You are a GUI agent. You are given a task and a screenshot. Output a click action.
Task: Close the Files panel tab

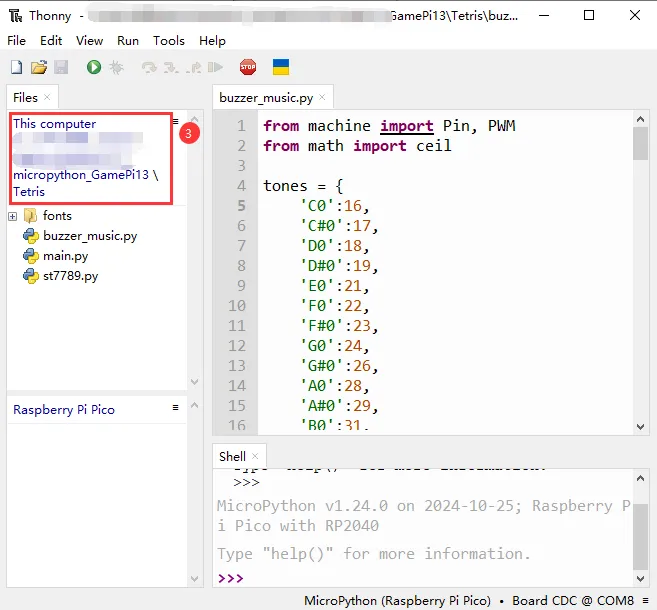47,97
